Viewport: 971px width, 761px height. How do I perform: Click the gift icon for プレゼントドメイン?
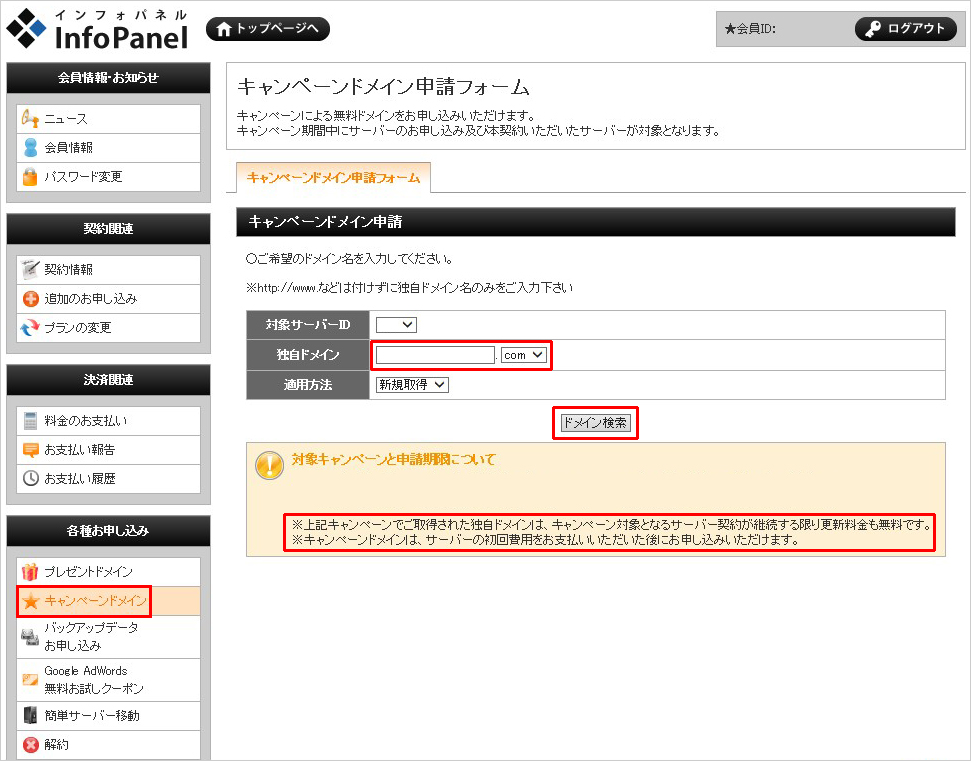tap(30, 572)
